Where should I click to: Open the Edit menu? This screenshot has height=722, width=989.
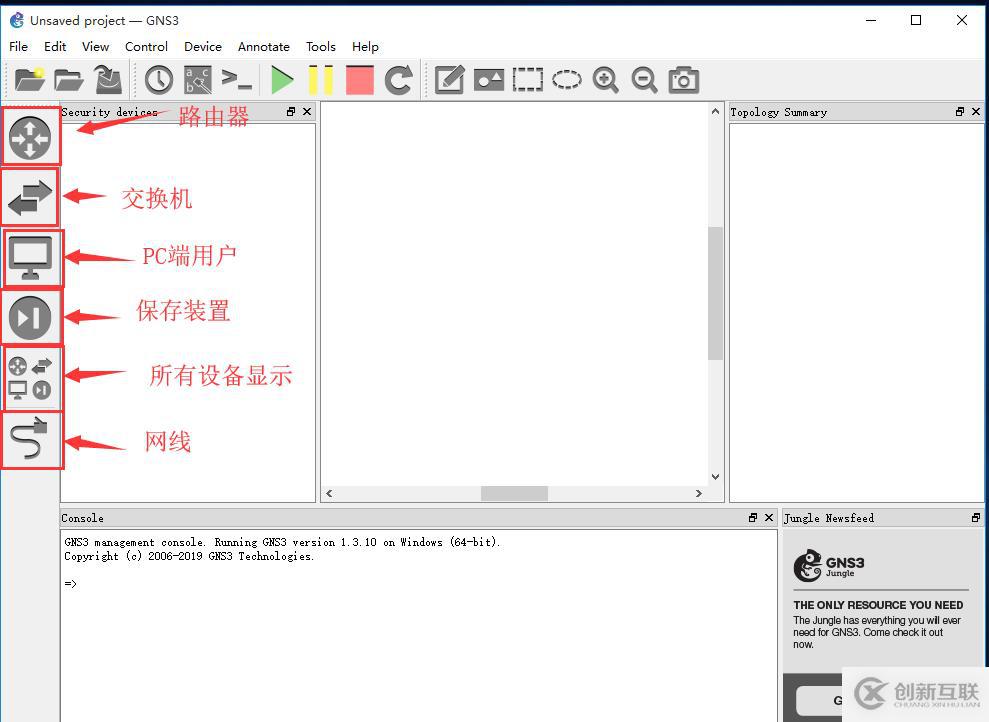(x=55, y=47)
